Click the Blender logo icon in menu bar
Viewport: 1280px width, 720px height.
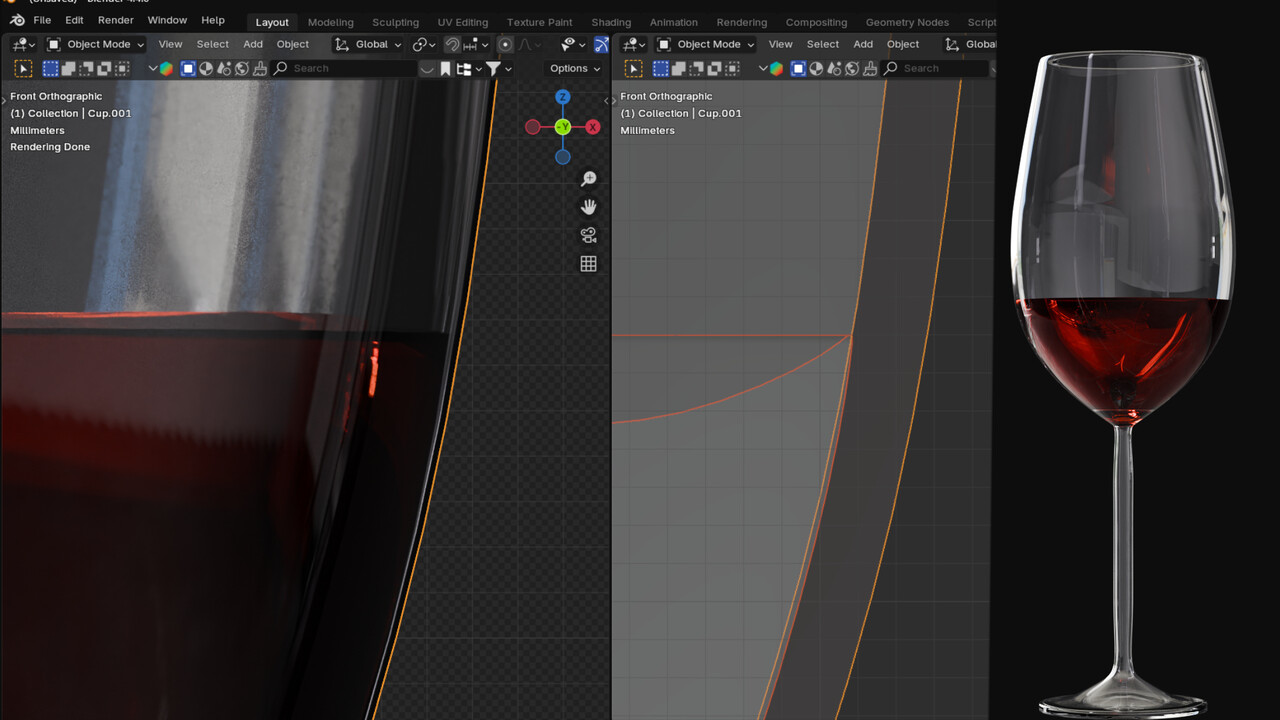click(x=17, y=20)
